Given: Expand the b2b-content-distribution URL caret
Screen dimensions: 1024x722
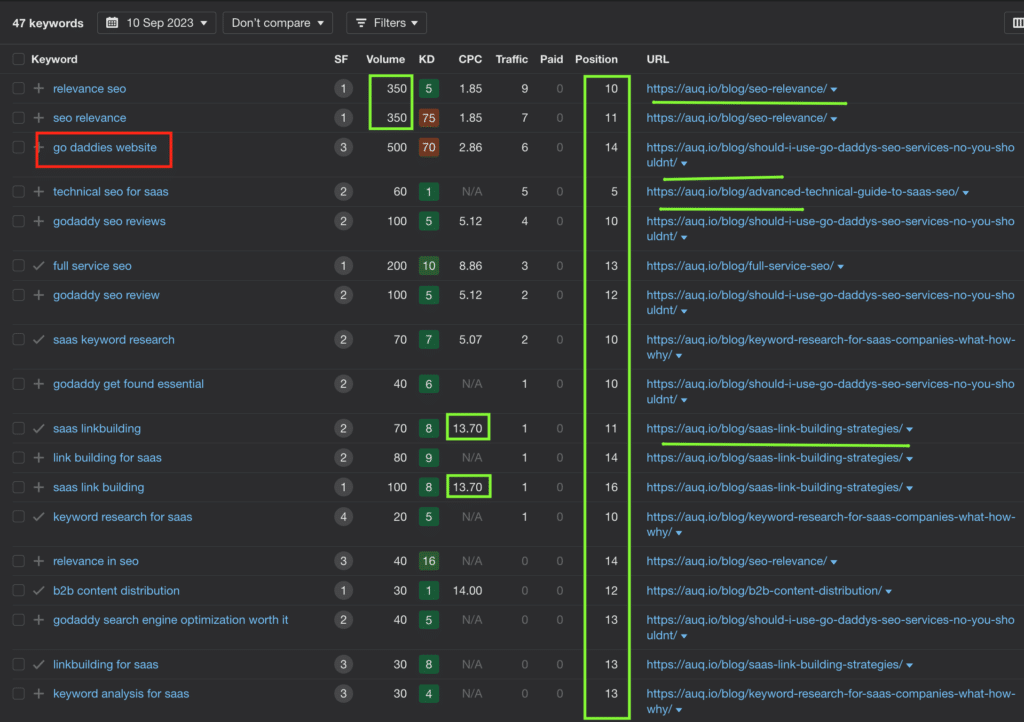Looking at the screenshot, I should coord(889,591).
